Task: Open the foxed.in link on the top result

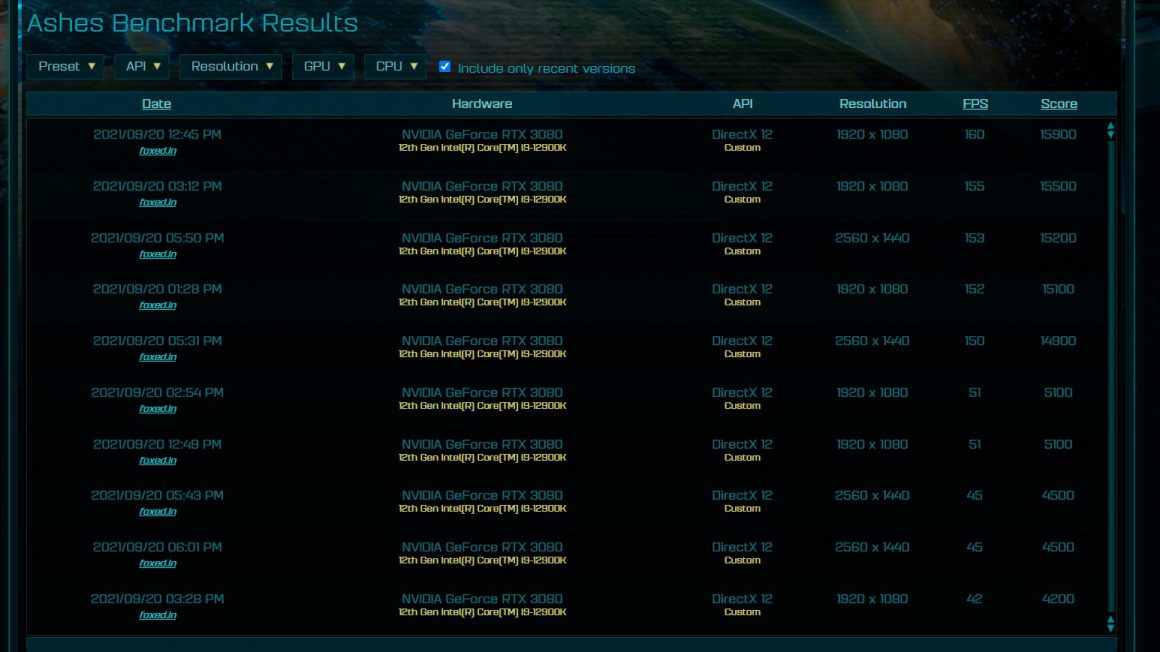Action: 157,150
